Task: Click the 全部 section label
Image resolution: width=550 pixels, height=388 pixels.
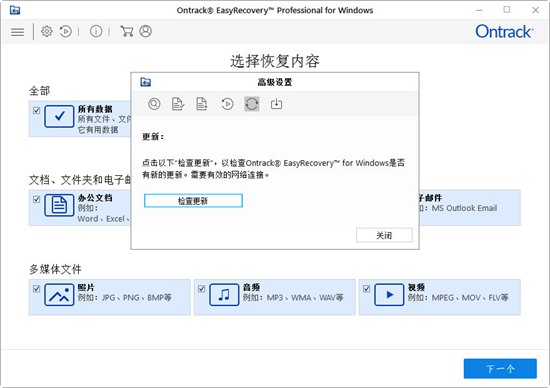Action: (x=39, y=91)
